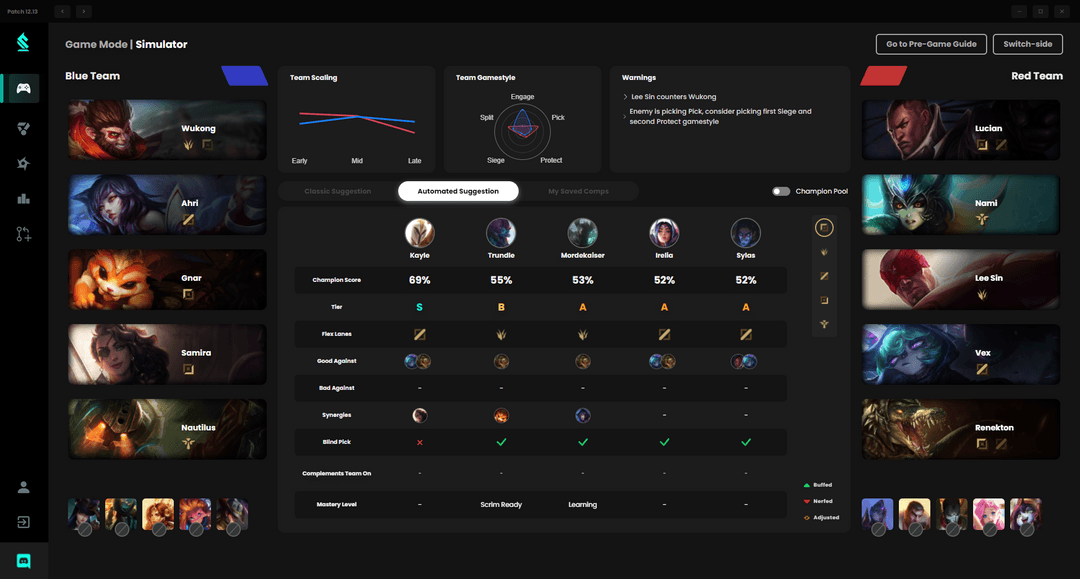Select the jungle role filter icon beside the table

(824, 252)
